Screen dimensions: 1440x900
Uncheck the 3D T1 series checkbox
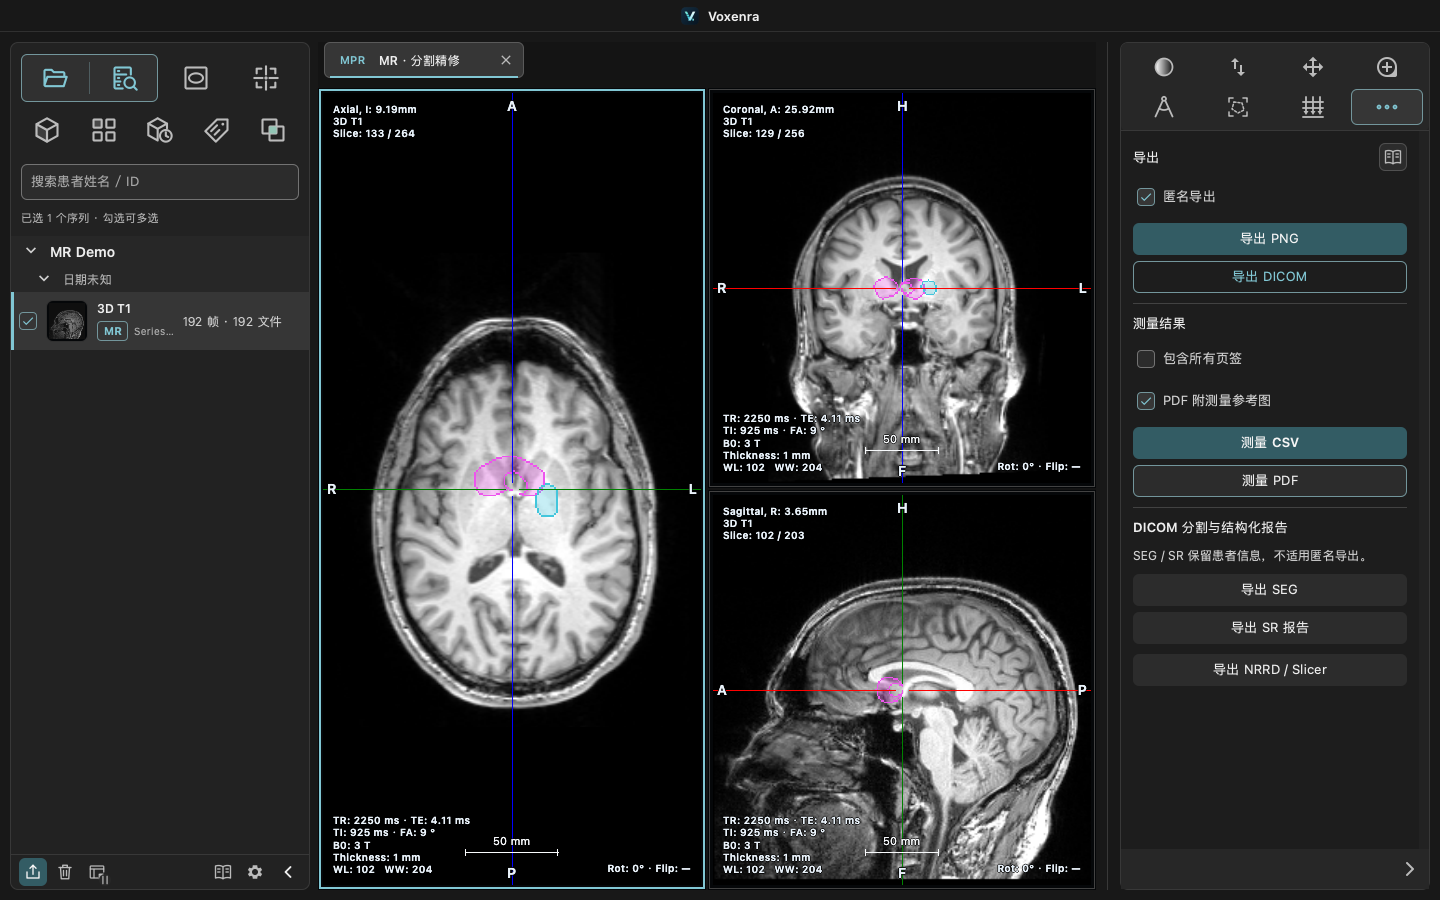(x=28, y=321)
